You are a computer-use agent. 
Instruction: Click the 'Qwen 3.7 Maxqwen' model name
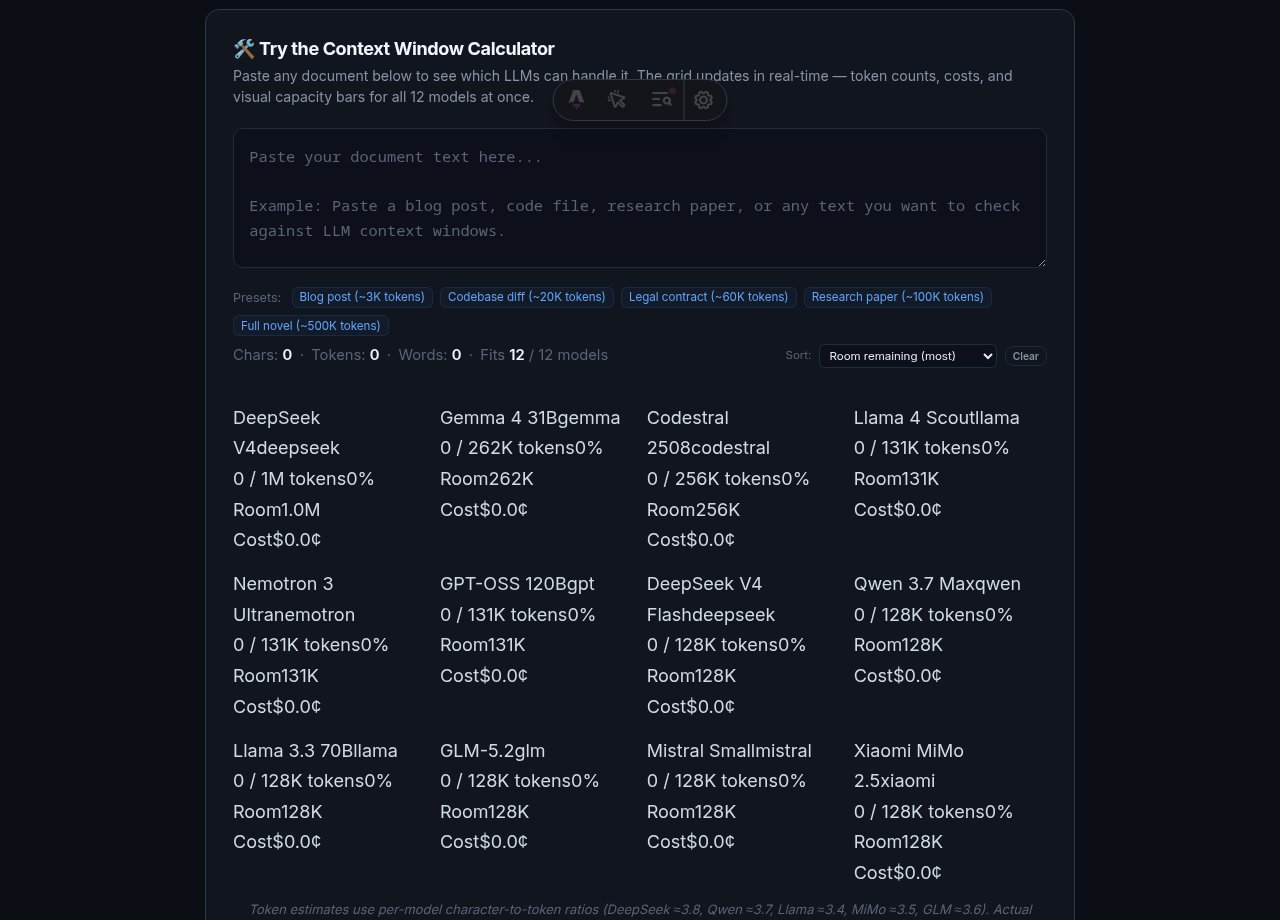pos(937,584)
